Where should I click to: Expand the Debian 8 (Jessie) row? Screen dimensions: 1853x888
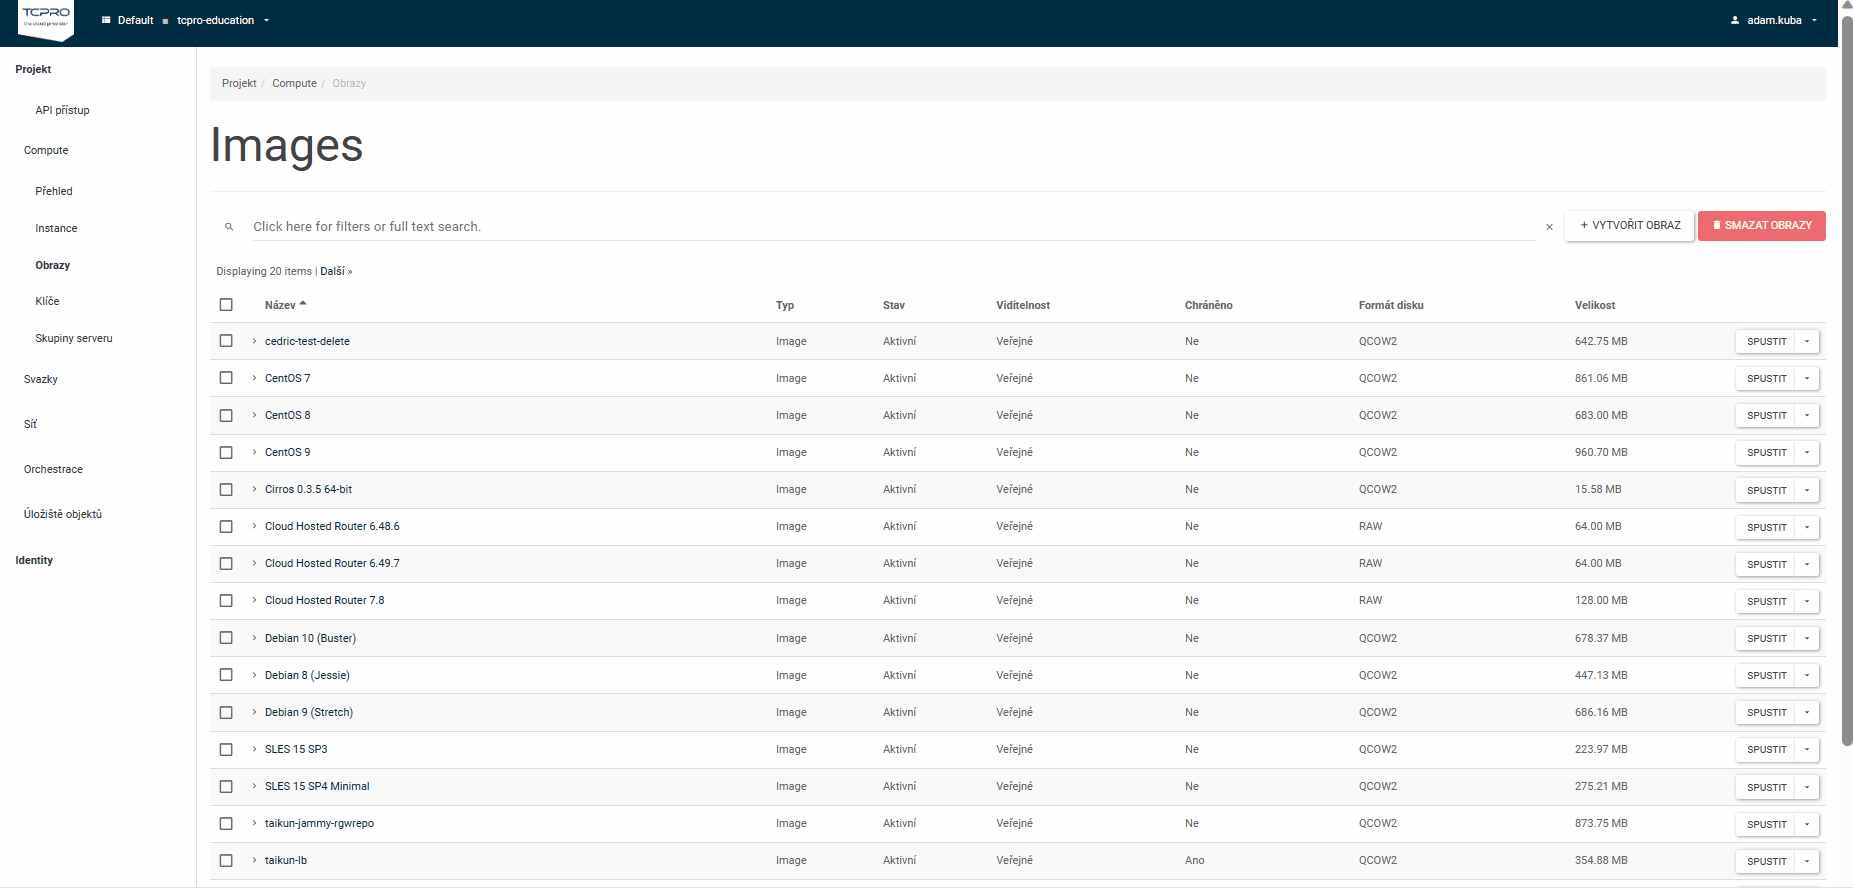(254, 675)
